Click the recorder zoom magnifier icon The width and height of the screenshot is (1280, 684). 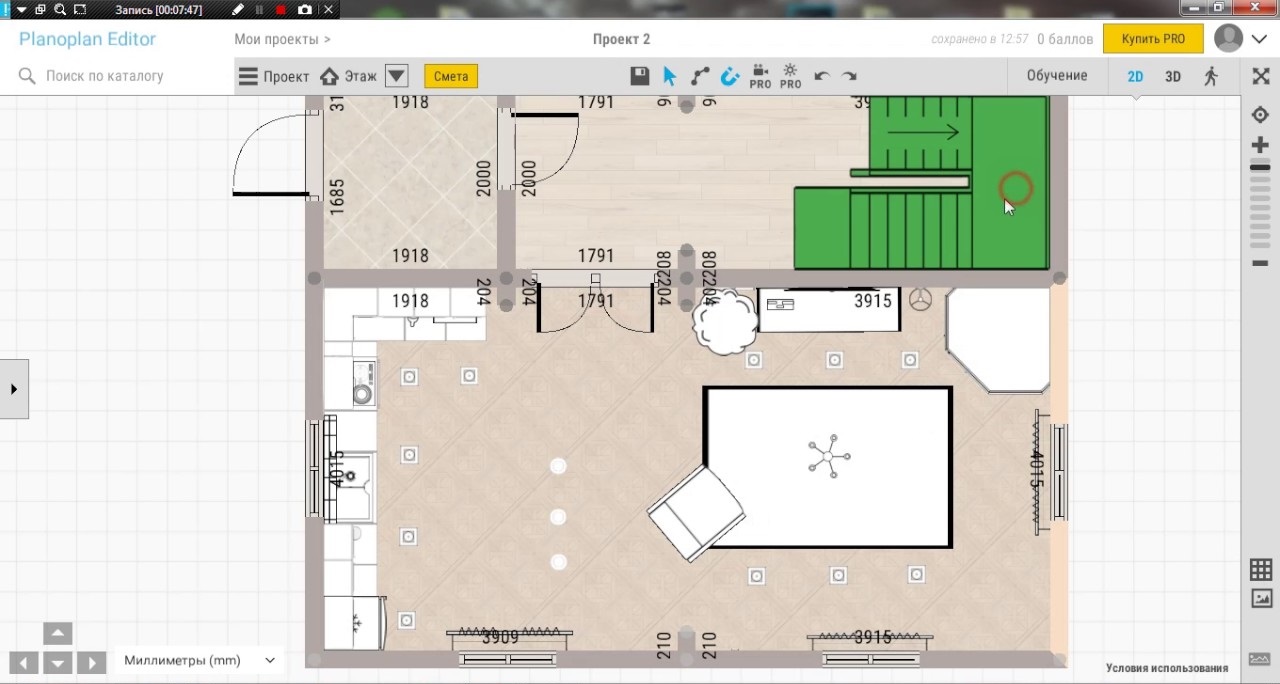point(60,10)
